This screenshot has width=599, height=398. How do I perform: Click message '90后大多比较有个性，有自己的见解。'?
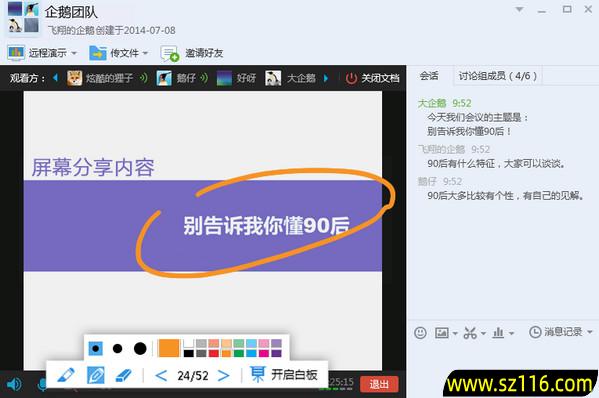(506, 196)
